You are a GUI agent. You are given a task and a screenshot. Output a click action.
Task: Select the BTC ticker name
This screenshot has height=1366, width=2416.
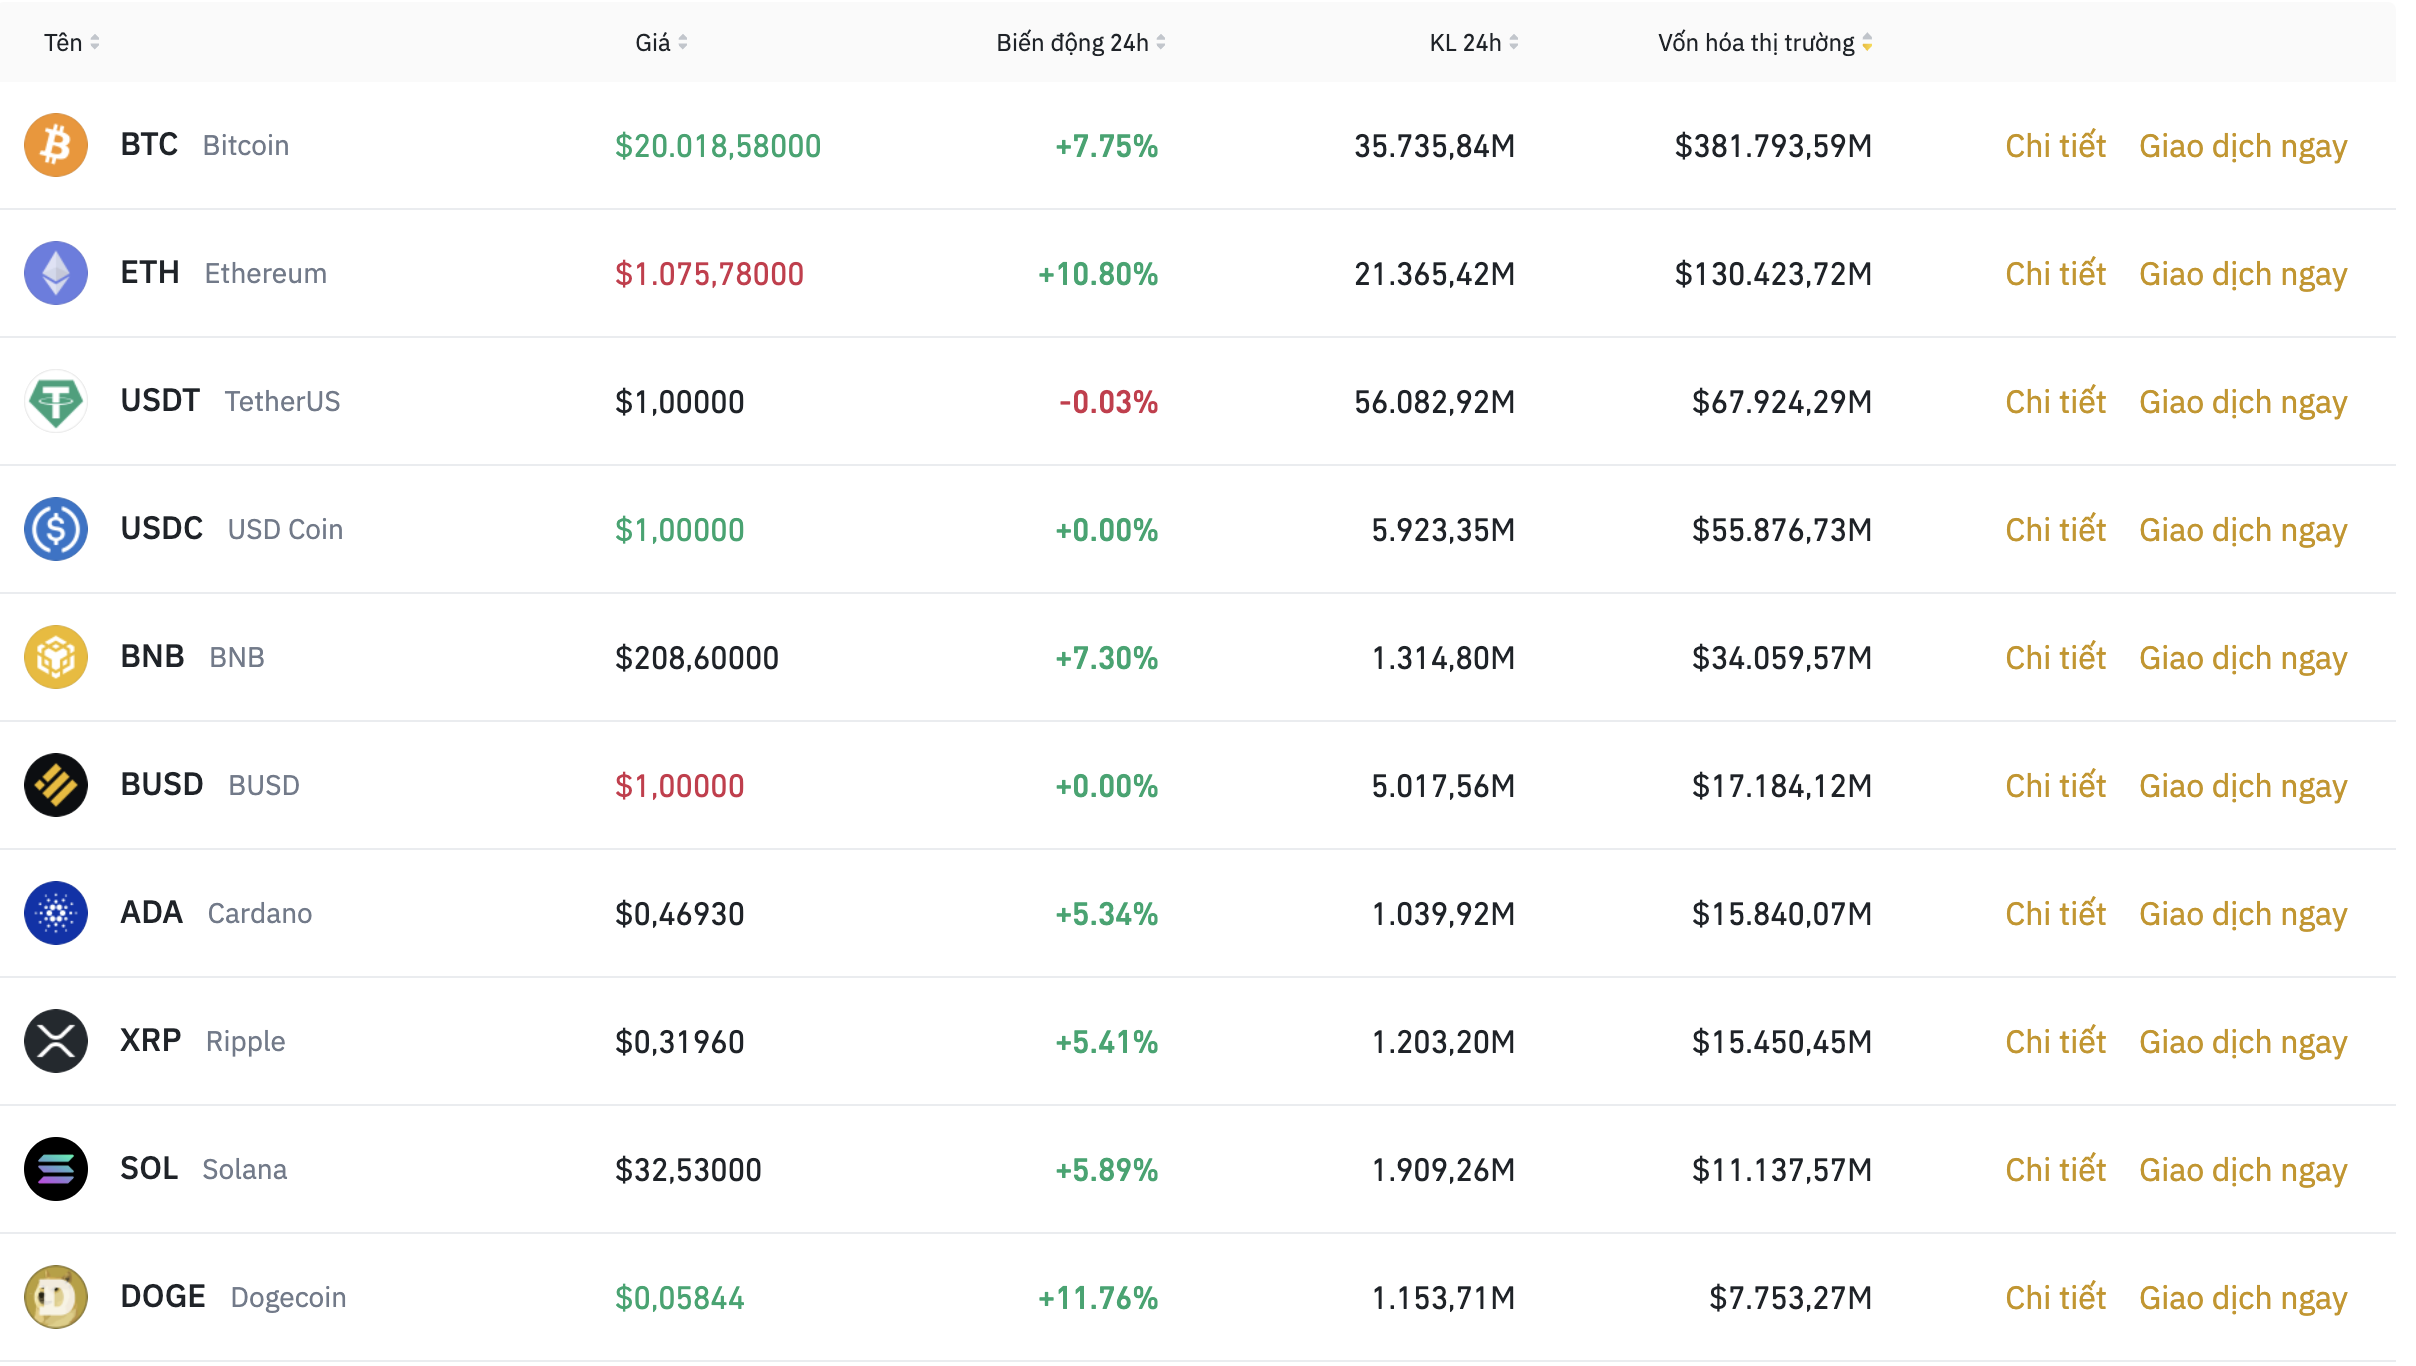coord(149,145)
